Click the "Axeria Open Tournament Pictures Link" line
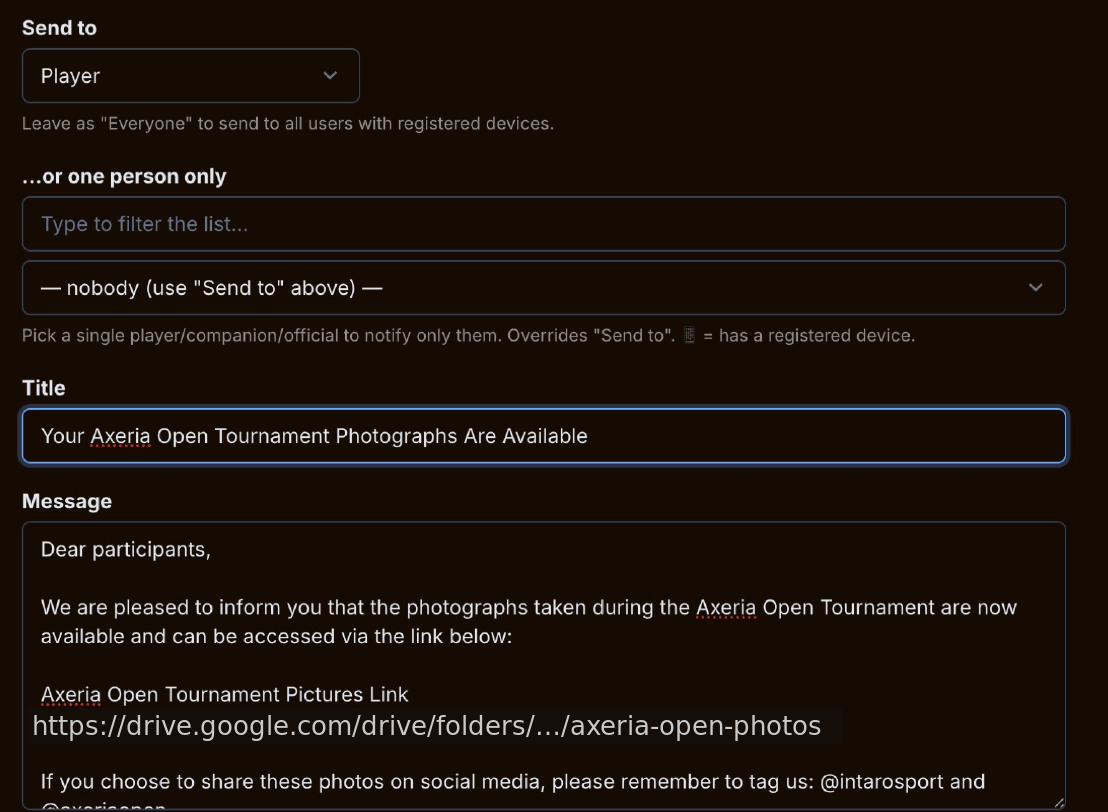1108x812 pixels. pyautogui.click(x=225, y=695)
